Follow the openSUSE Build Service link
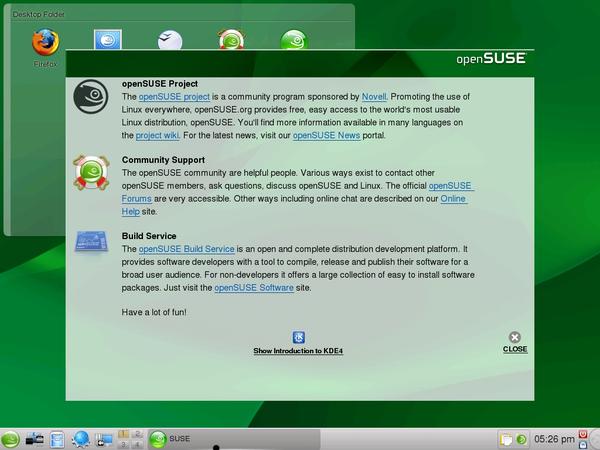 point(186,249)
